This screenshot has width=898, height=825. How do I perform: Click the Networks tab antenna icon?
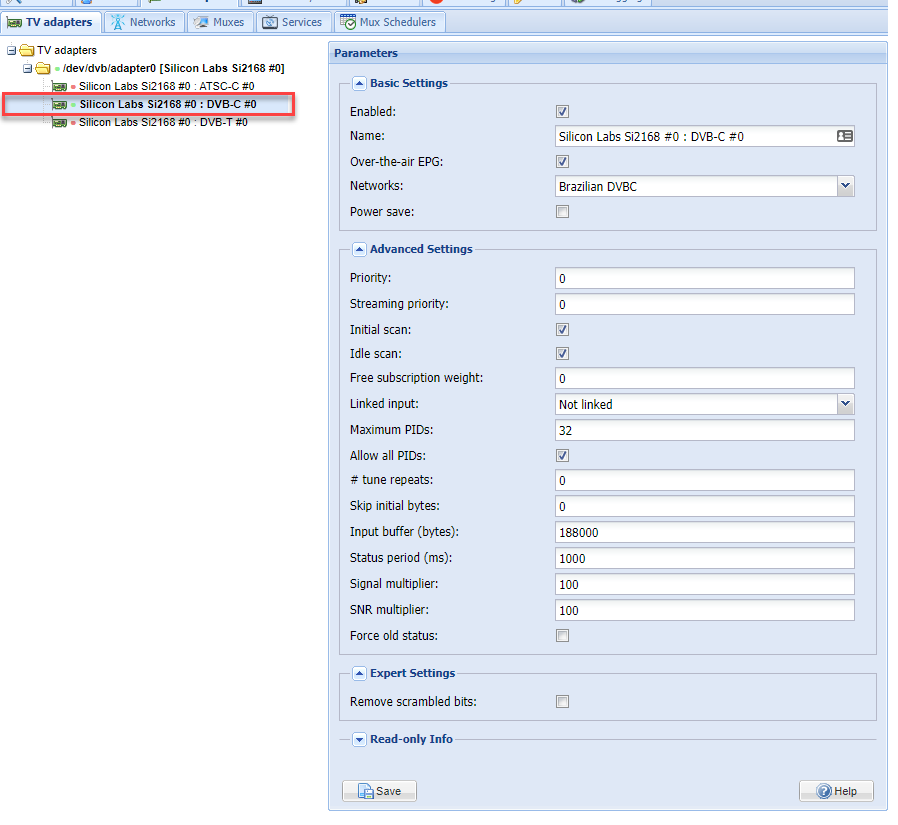pos(118,22)
